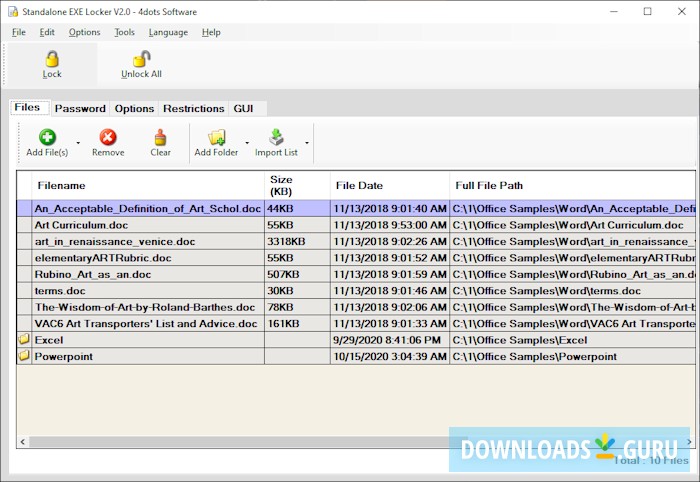Open the Edit menu
The width and height of the screenshot is (700, 482).
click(x=47, y=32)
